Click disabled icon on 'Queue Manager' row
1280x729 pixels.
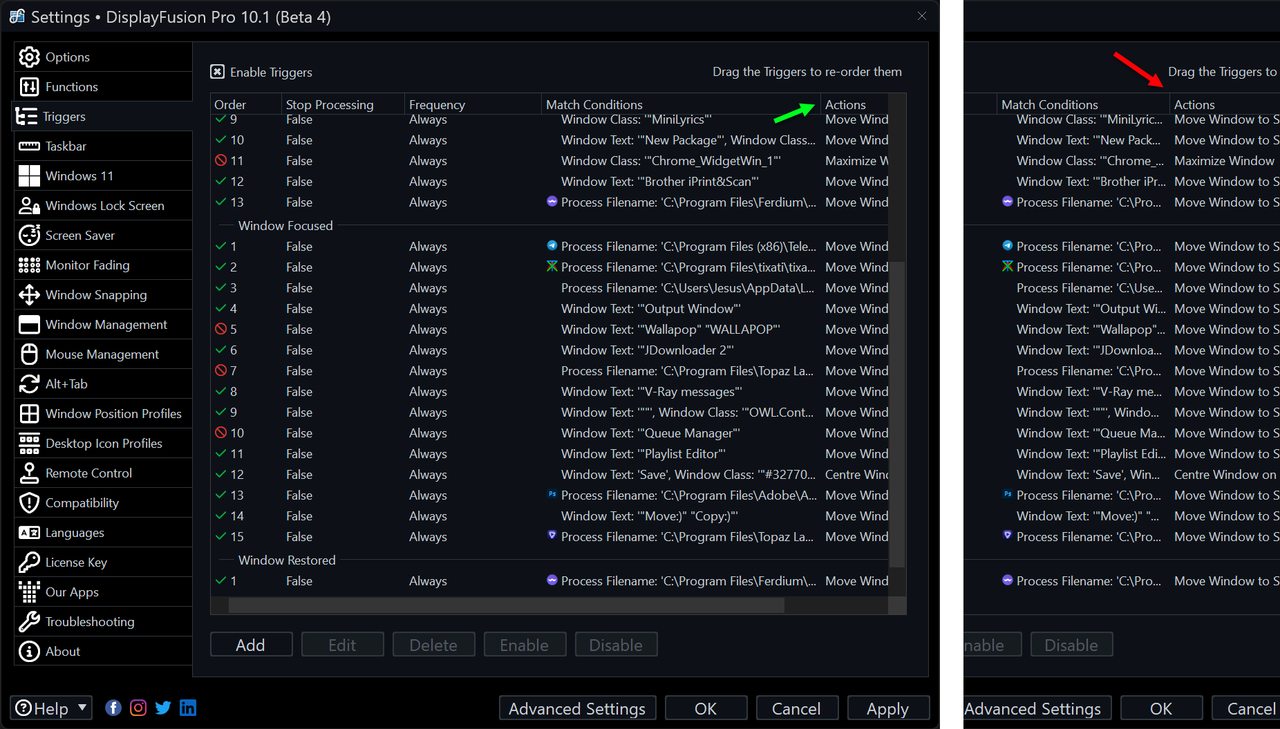tap(221, 433)
